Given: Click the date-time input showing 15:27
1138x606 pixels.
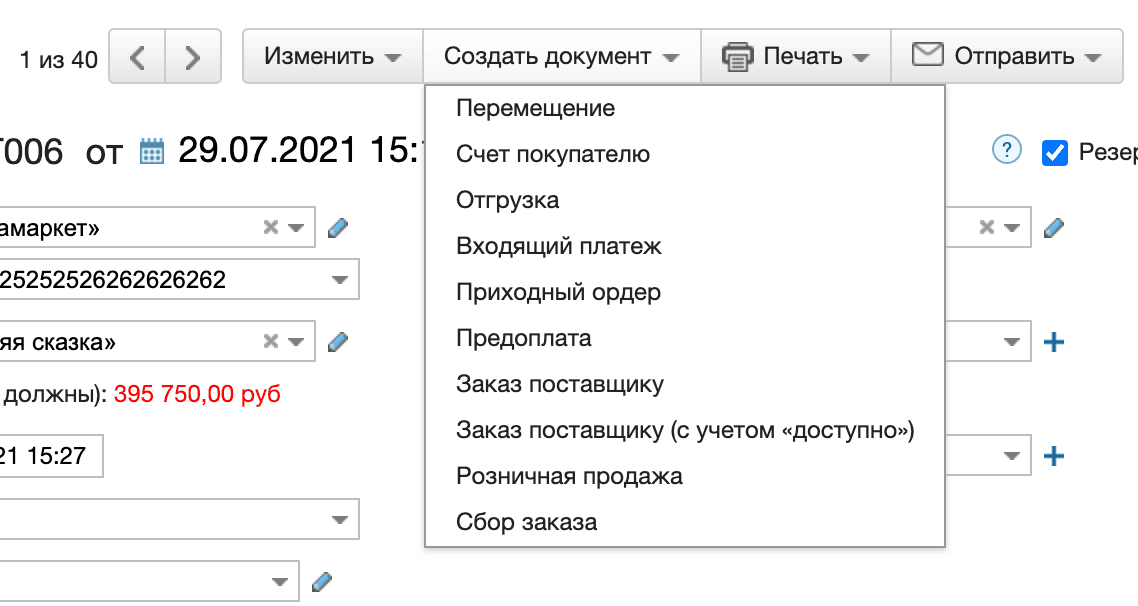Looking at the screenshot, I should tap(50, 455).
